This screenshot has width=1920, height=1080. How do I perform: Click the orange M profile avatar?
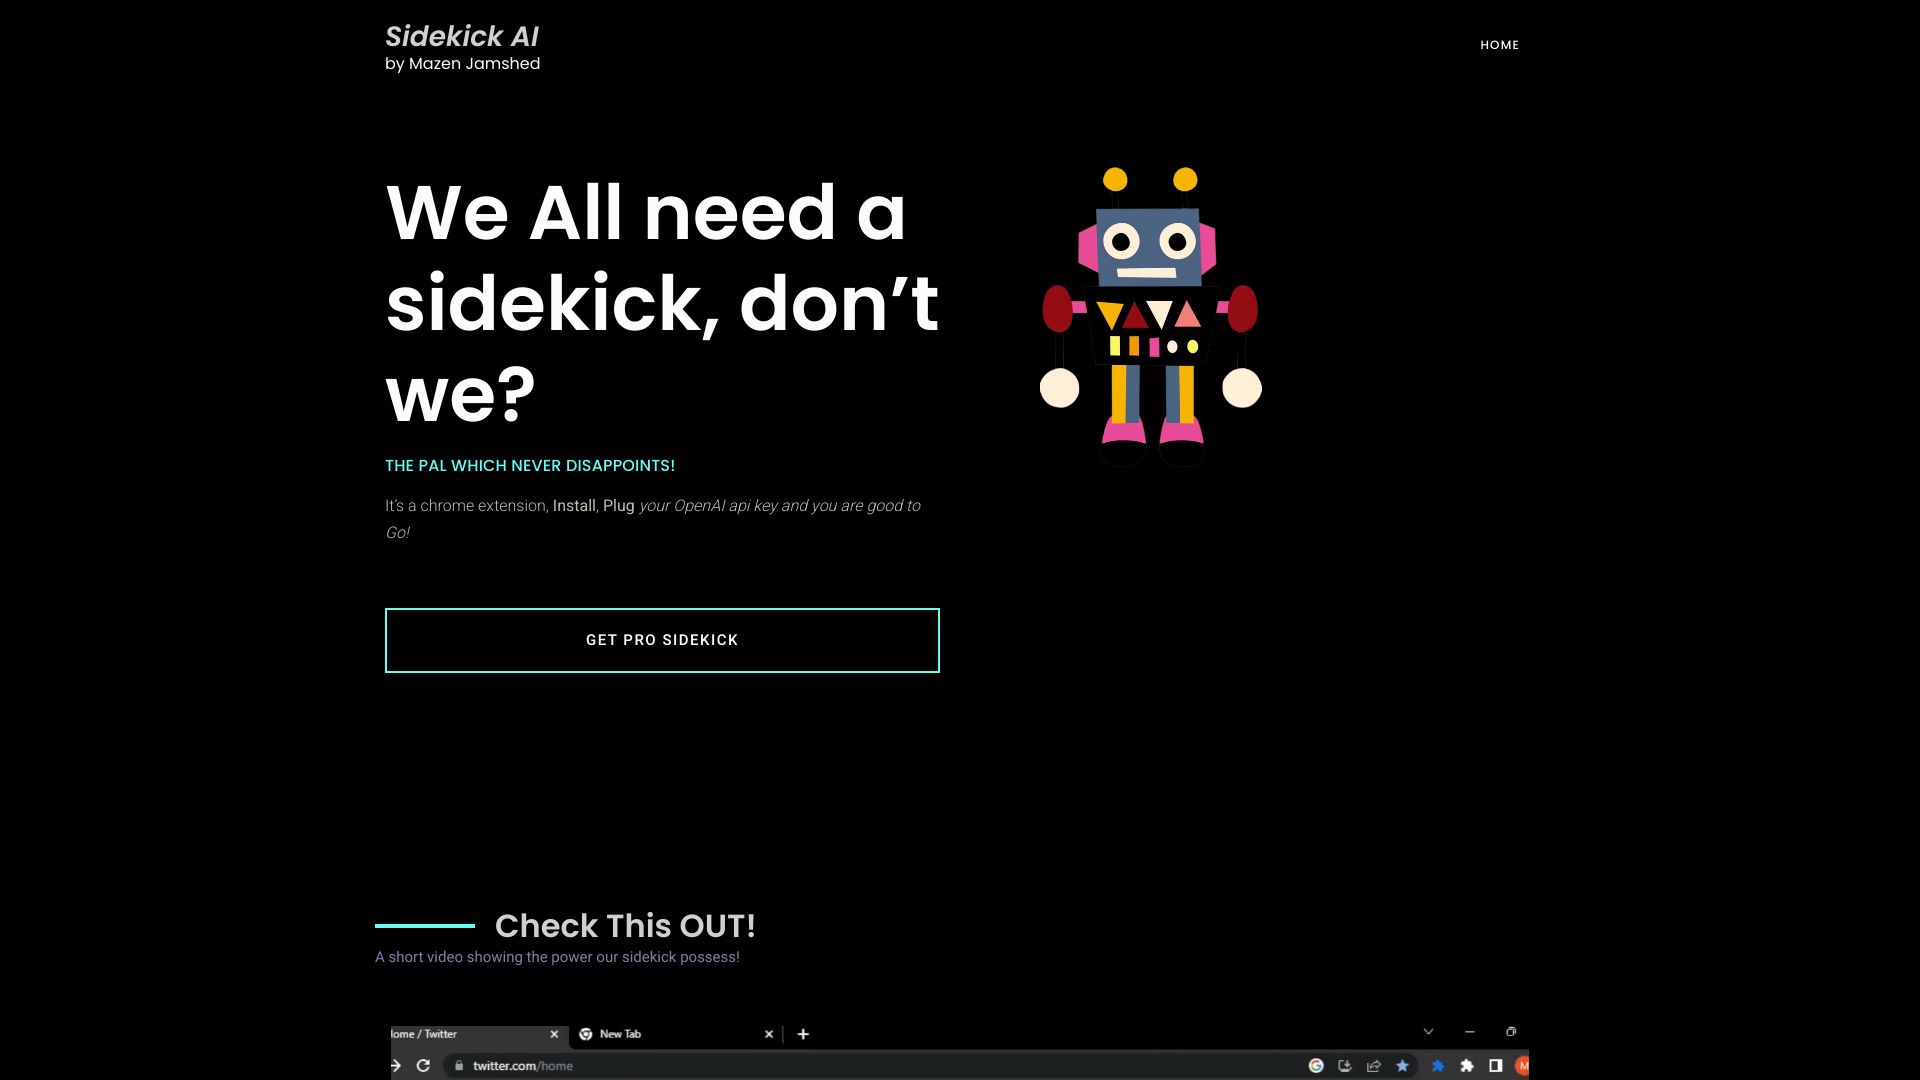pos(1523,1066)
